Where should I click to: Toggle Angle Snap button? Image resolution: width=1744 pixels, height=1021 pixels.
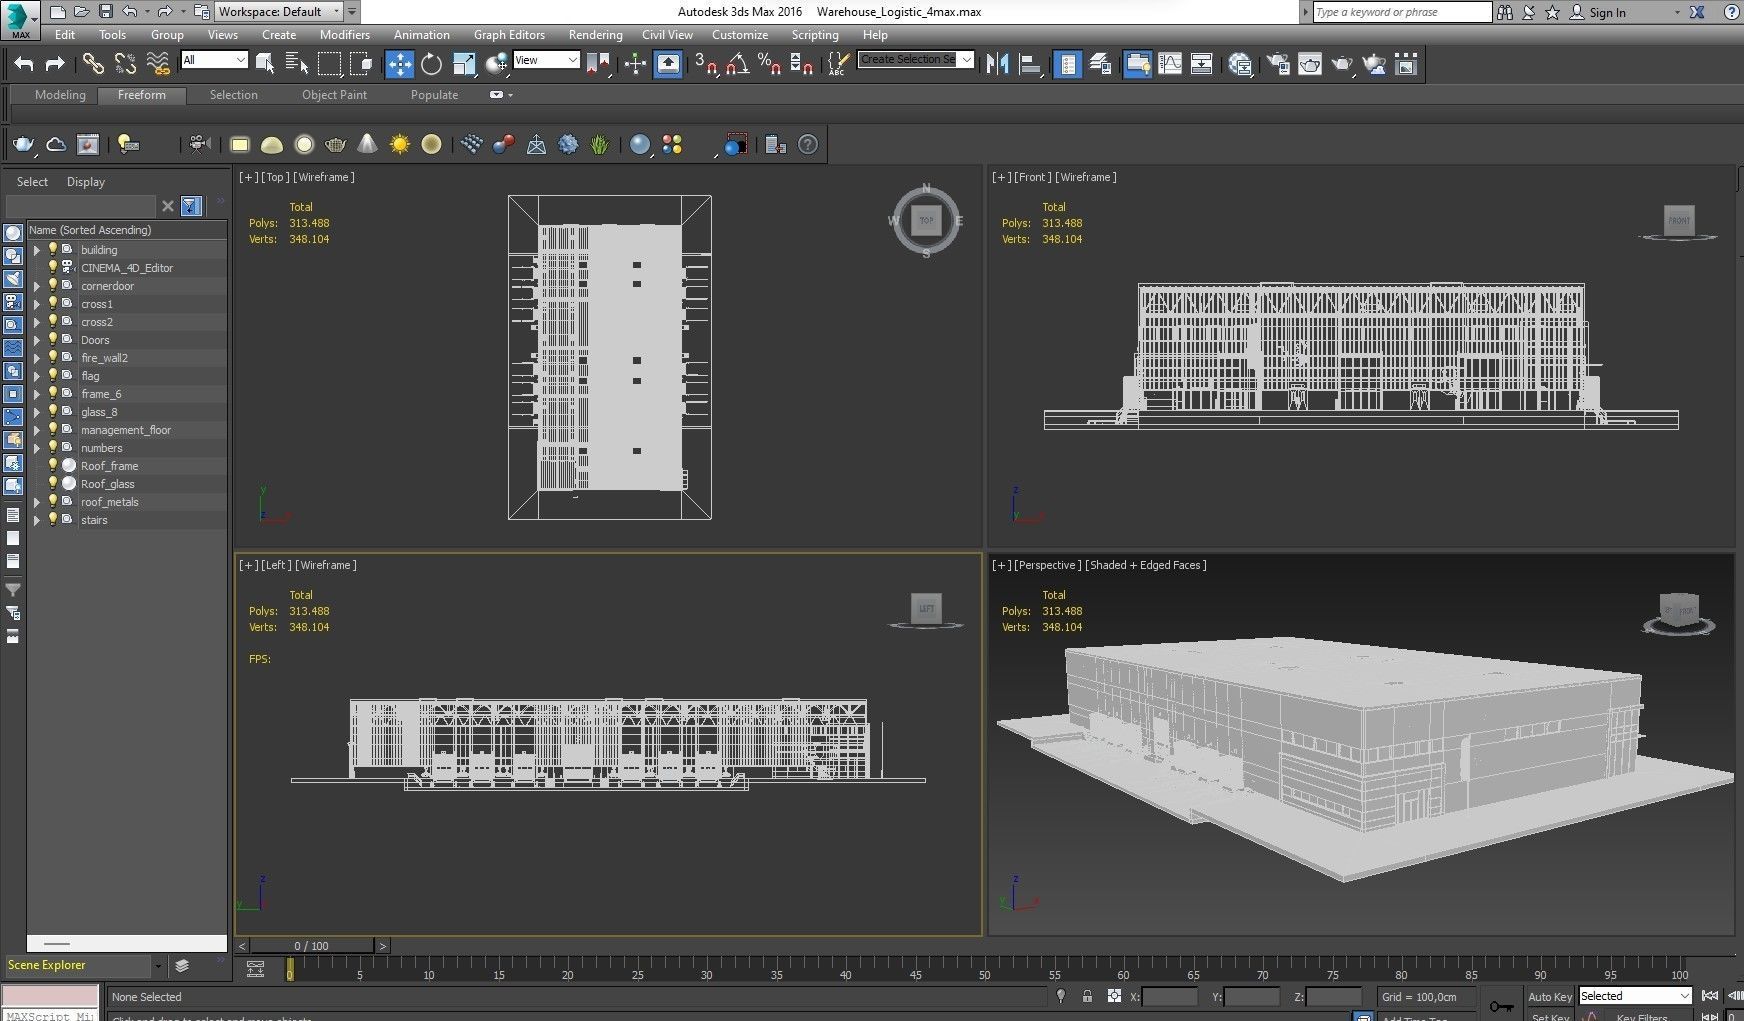[738, 64]
